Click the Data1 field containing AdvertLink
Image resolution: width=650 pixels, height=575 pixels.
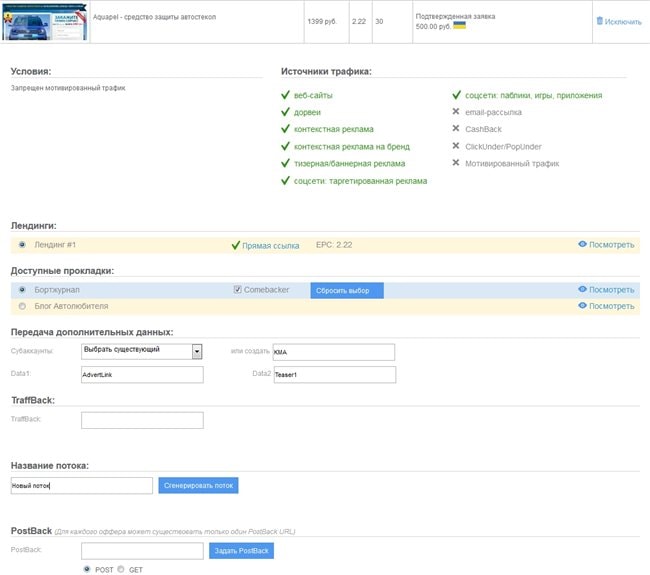point(142,374)
